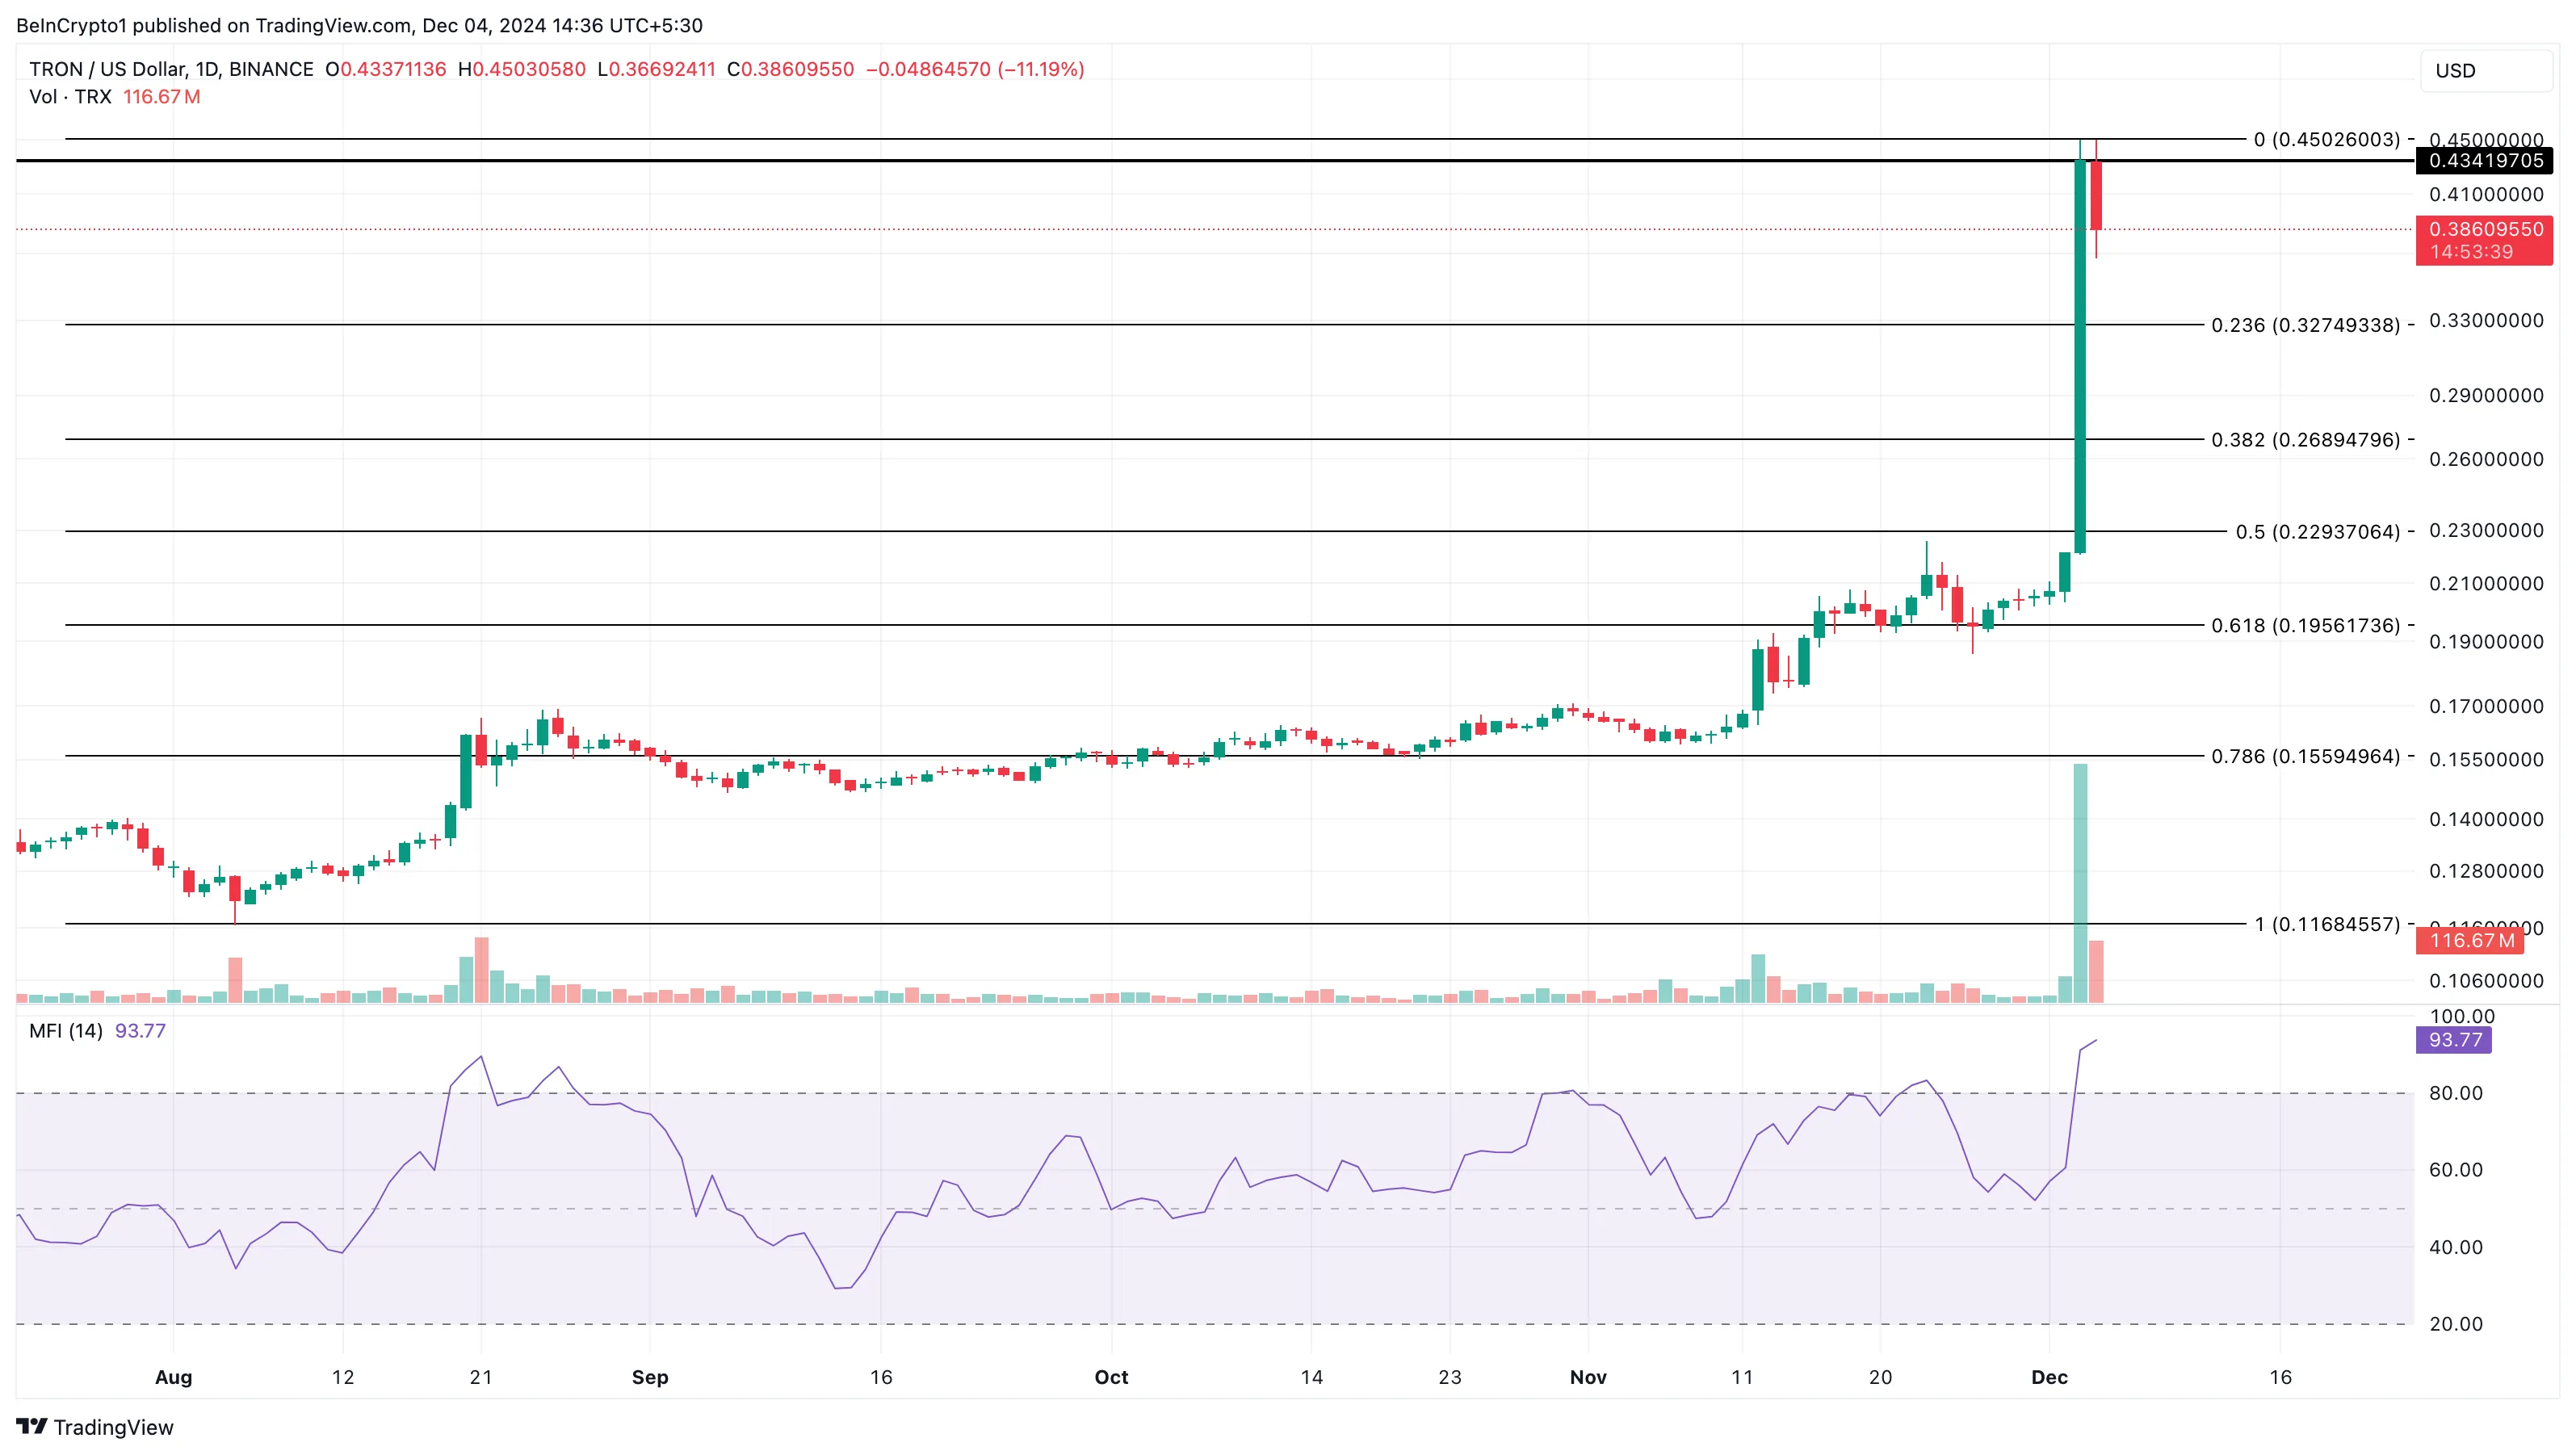Select the Fib 0.5 (0.22937064) label
This screenshot has width=2576, height=1455.
pos(2317,531)
